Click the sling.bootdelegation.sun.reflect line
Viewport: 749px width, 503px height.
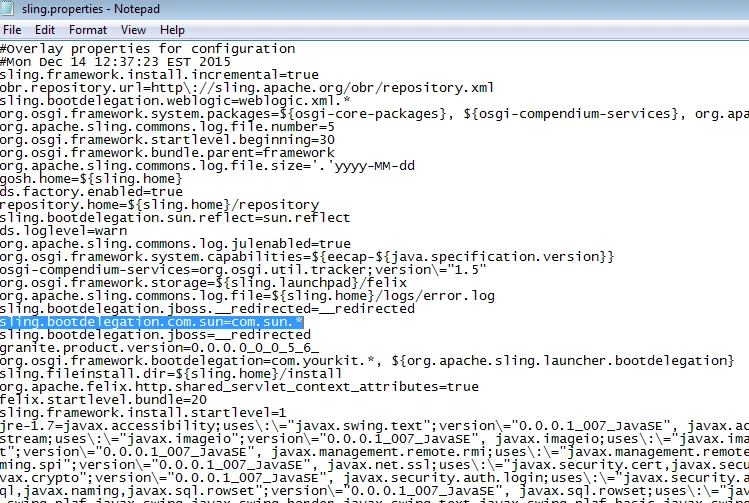(175, 218)
